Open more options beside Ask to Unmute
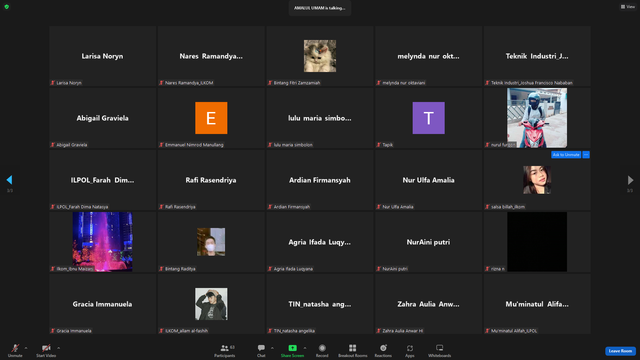 586,155
